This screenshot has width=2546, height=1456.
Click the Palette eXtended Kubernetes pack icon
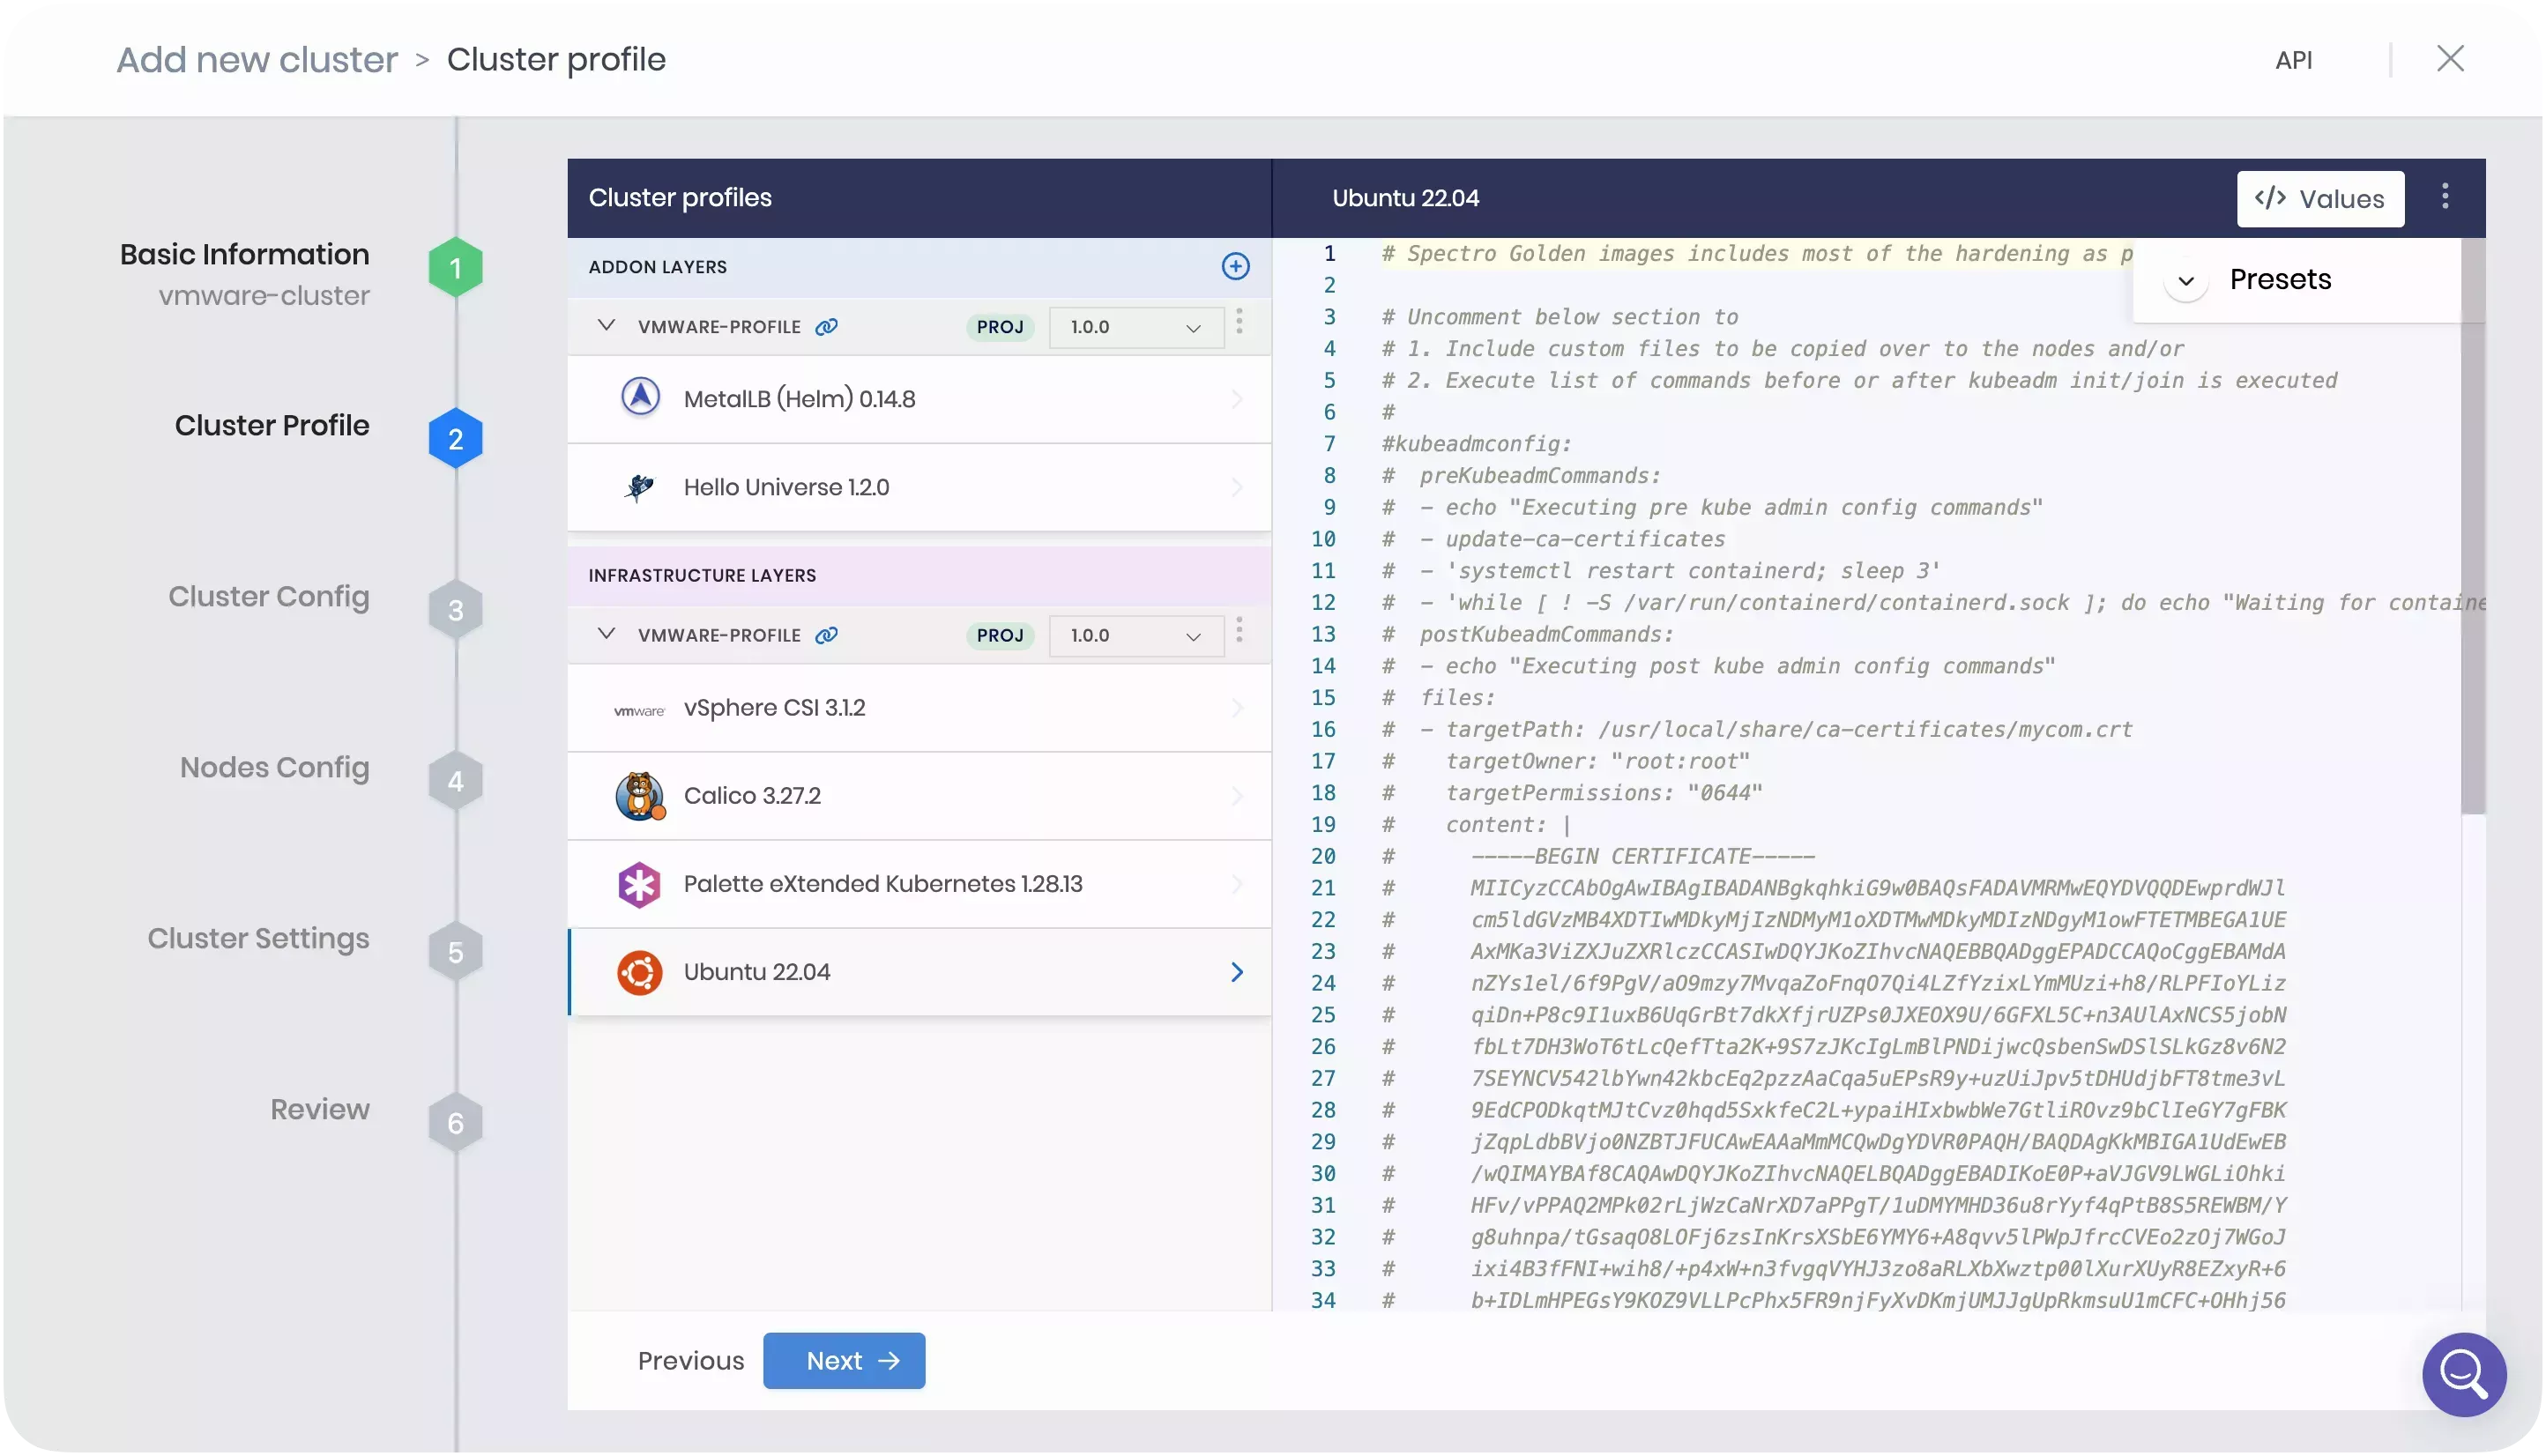(x=639, y=884)
